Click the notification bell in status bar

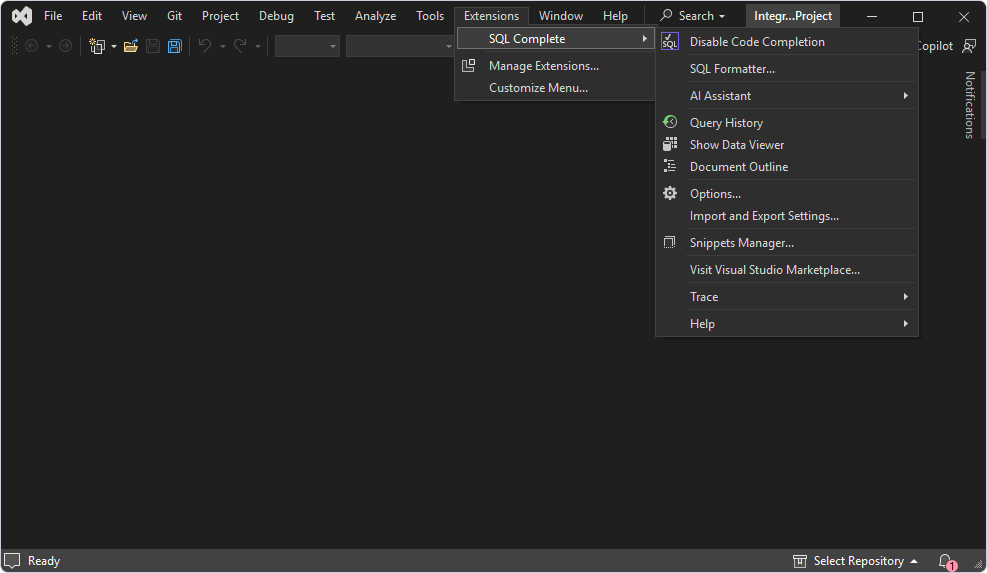click(946, 561)
